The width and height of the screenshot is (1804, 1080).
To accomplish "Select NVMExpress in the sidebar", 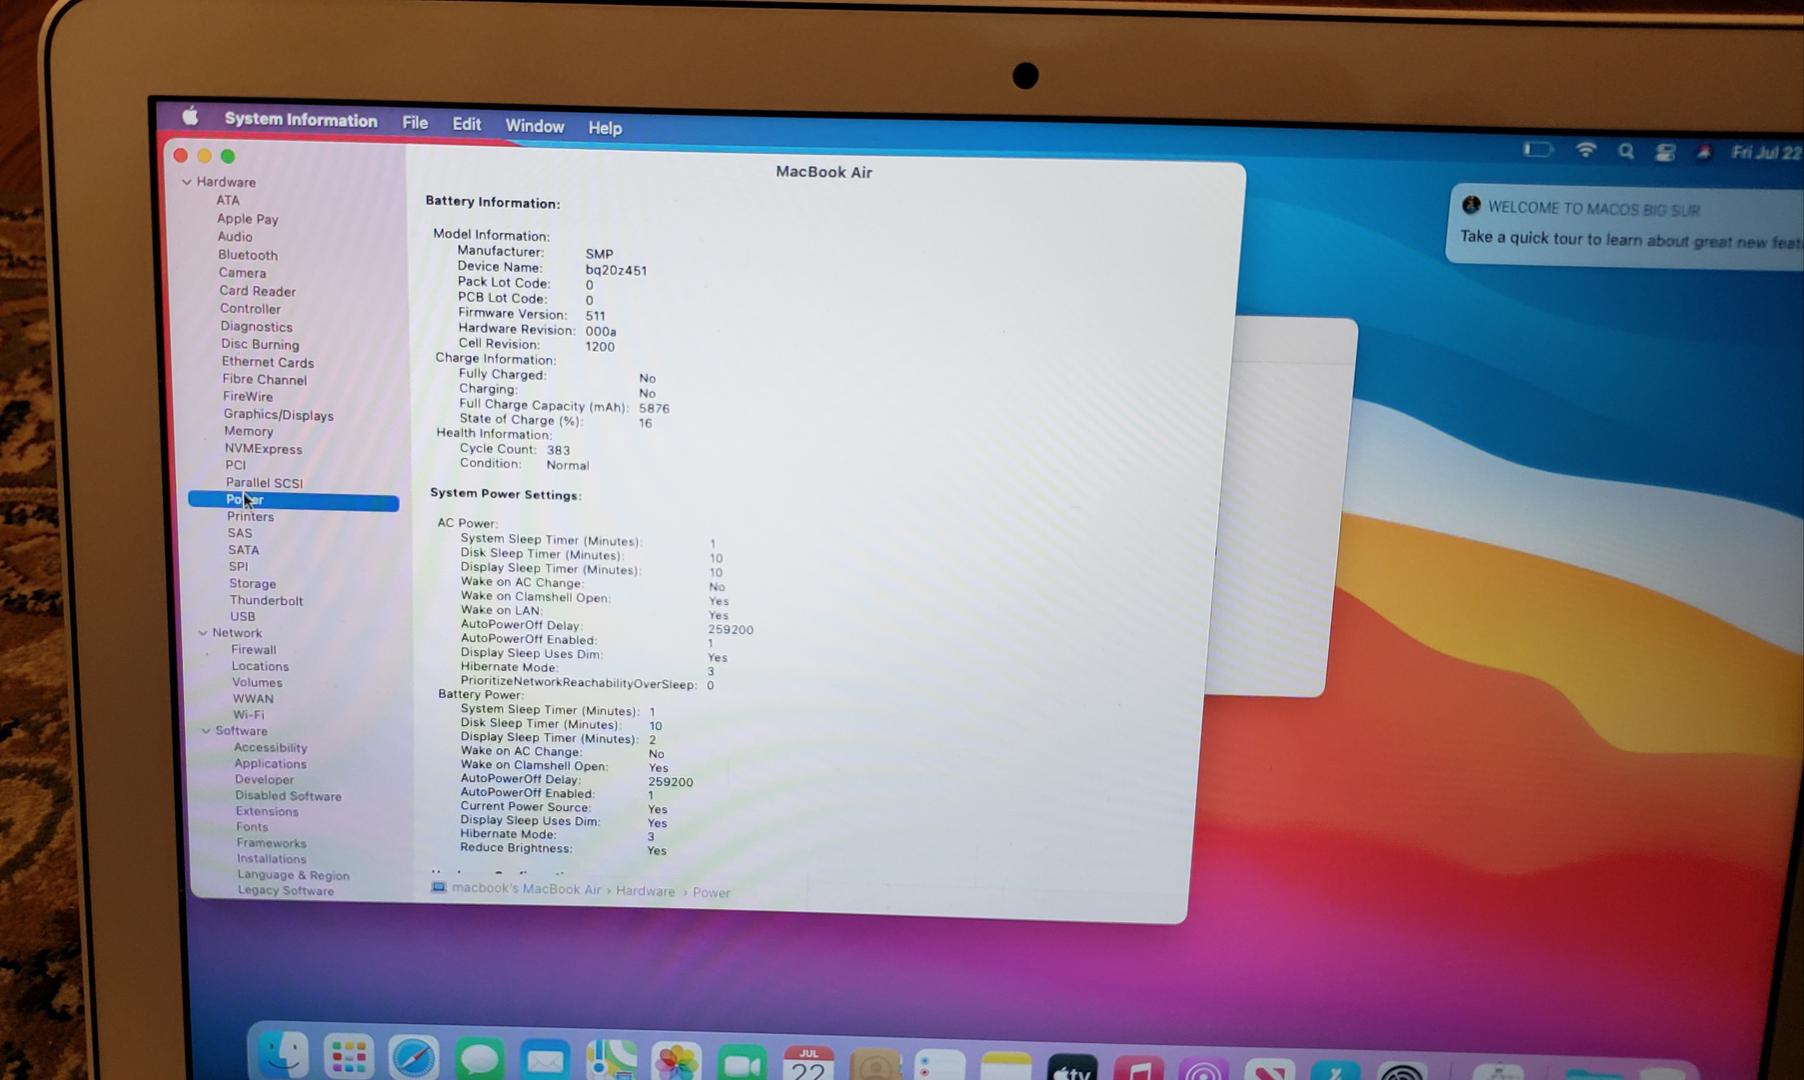I will (x=263, y=449).
